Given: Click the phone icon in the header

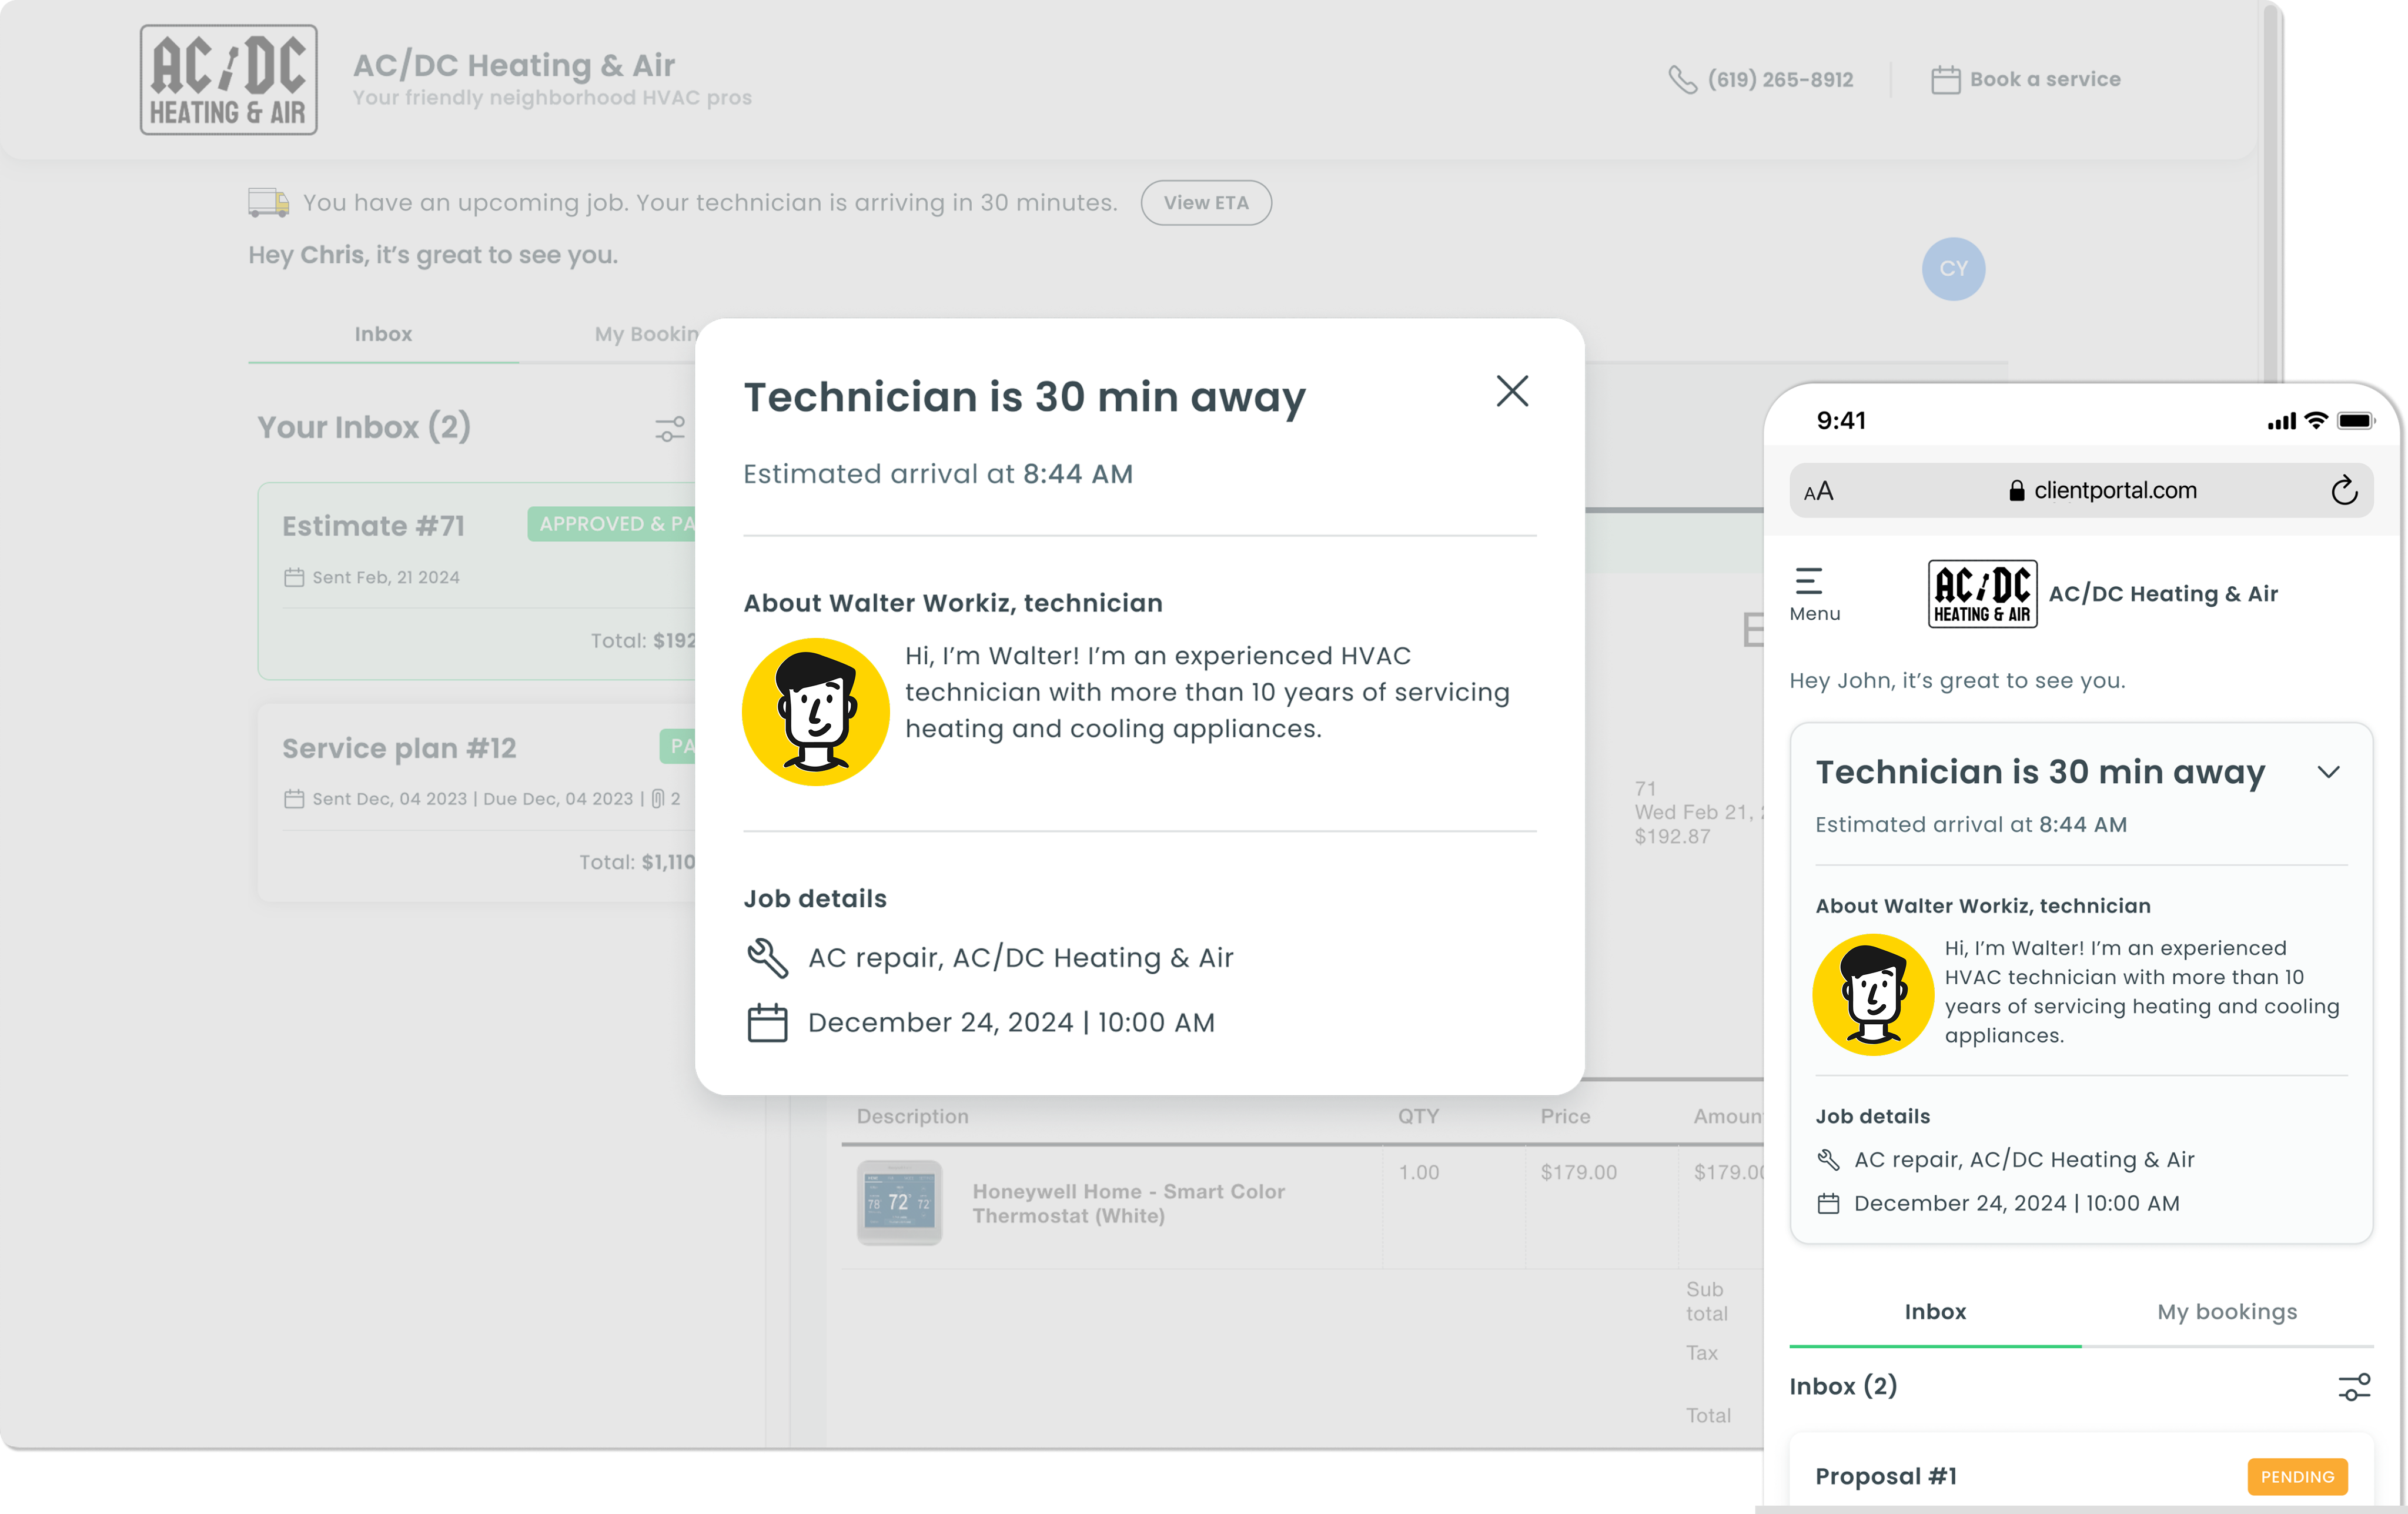Looking at the screenshot, I should tap(1683, 80).
